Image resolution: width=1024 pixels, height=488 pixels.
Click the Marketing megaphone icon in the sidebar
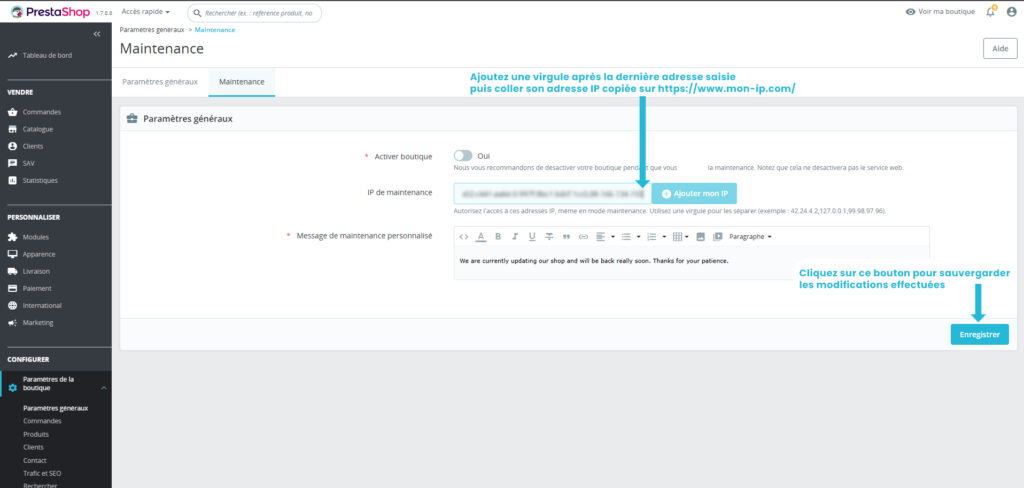click(x=12, y=323)
